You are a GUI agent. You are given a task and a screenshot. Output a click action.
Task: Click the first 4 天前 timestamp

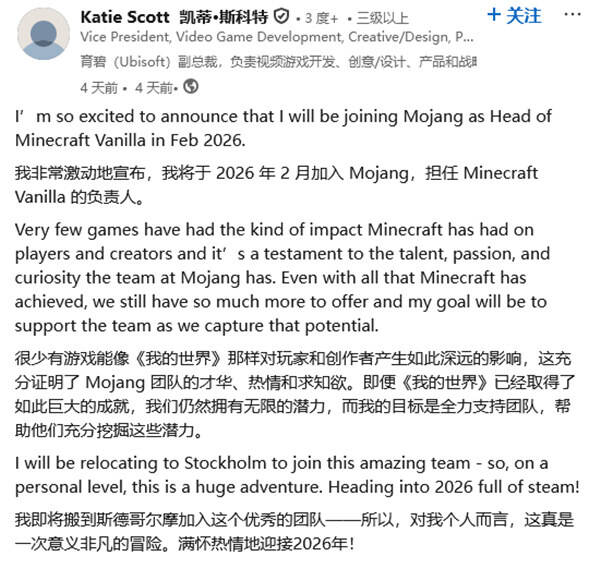99,86
